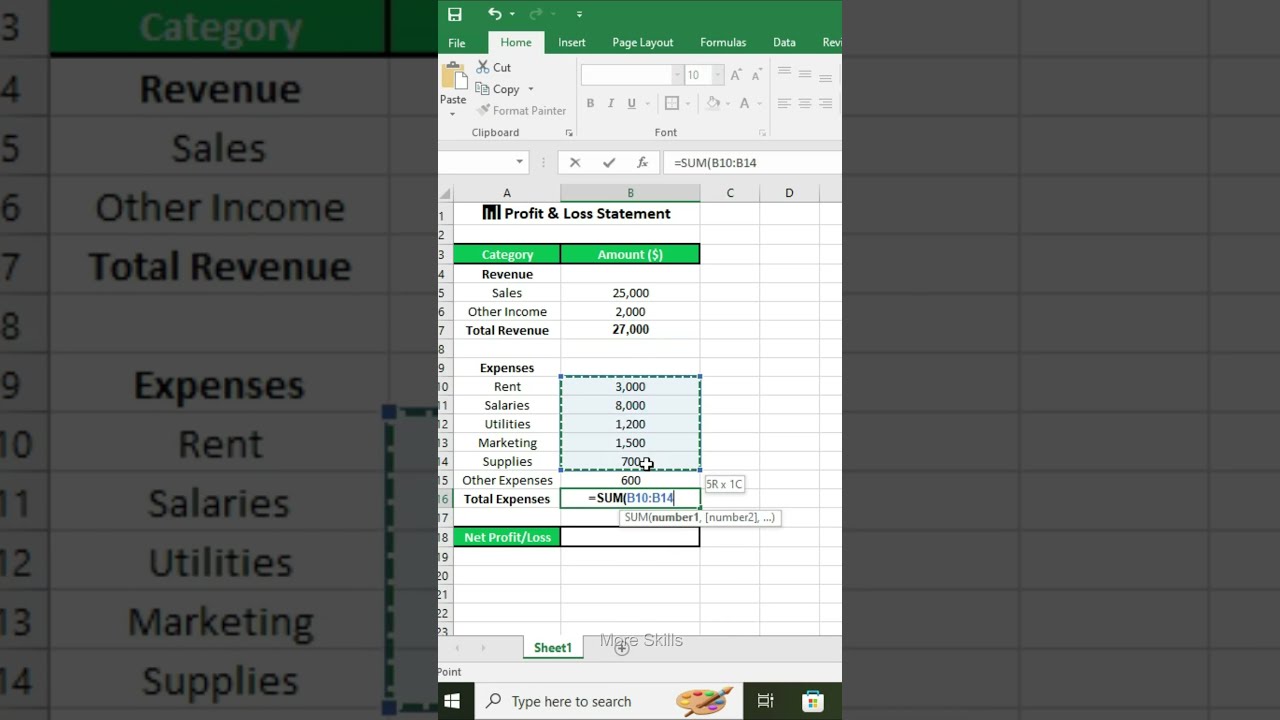The image size is (1280, 720).
Task: Center text horizontally
Action: (805, 103)
